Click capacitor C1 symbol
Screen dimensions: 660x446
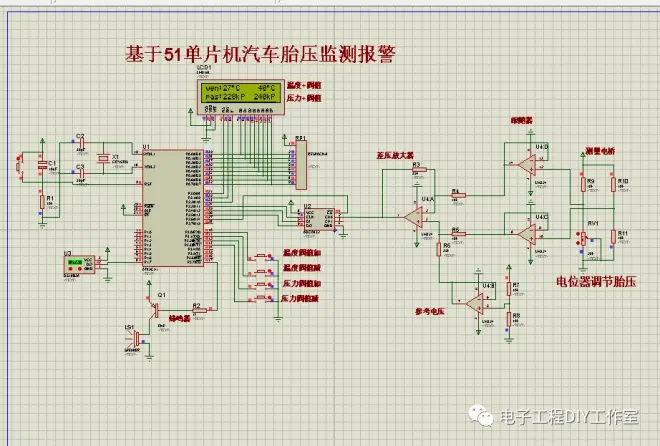tap(42, 165)
